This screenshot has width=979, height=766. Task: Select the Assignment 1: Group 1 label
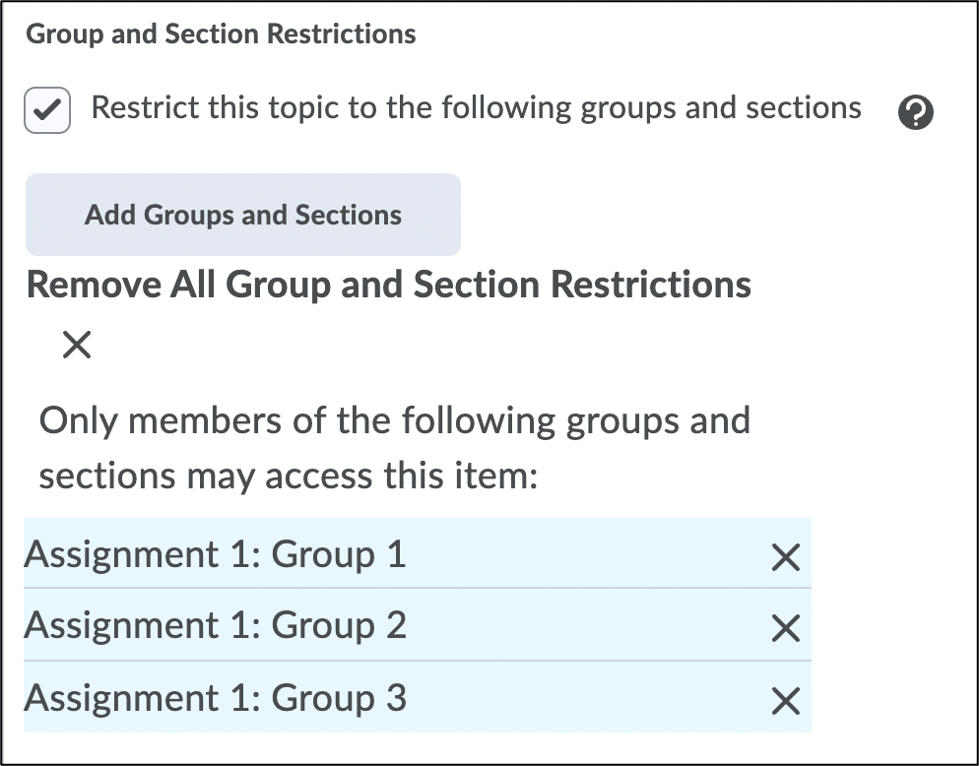215,554
